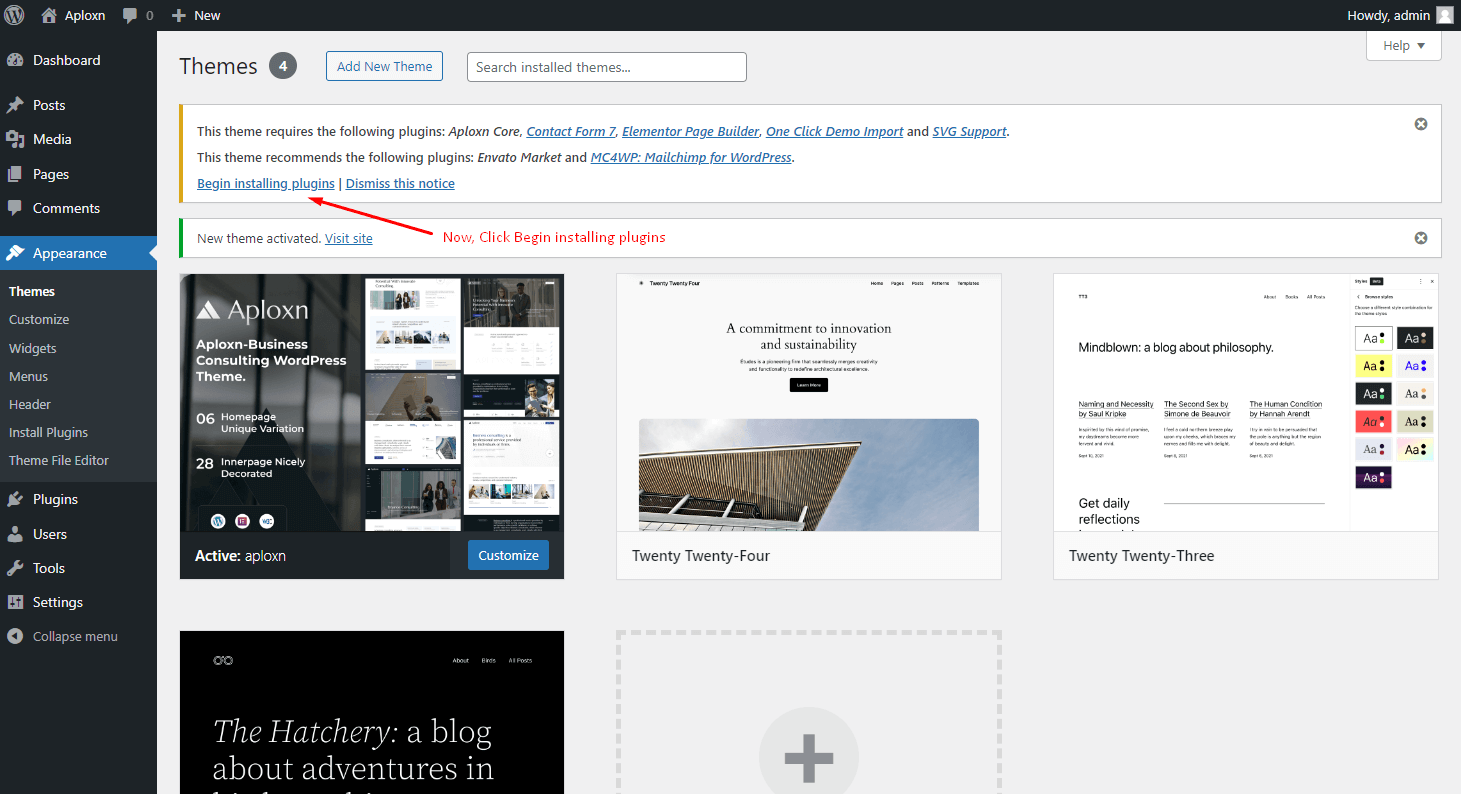The image size is (1461, 794).
Task: Select the Aploxn theme screenshot
Action: pyautogui.click(x=372, y=403)
